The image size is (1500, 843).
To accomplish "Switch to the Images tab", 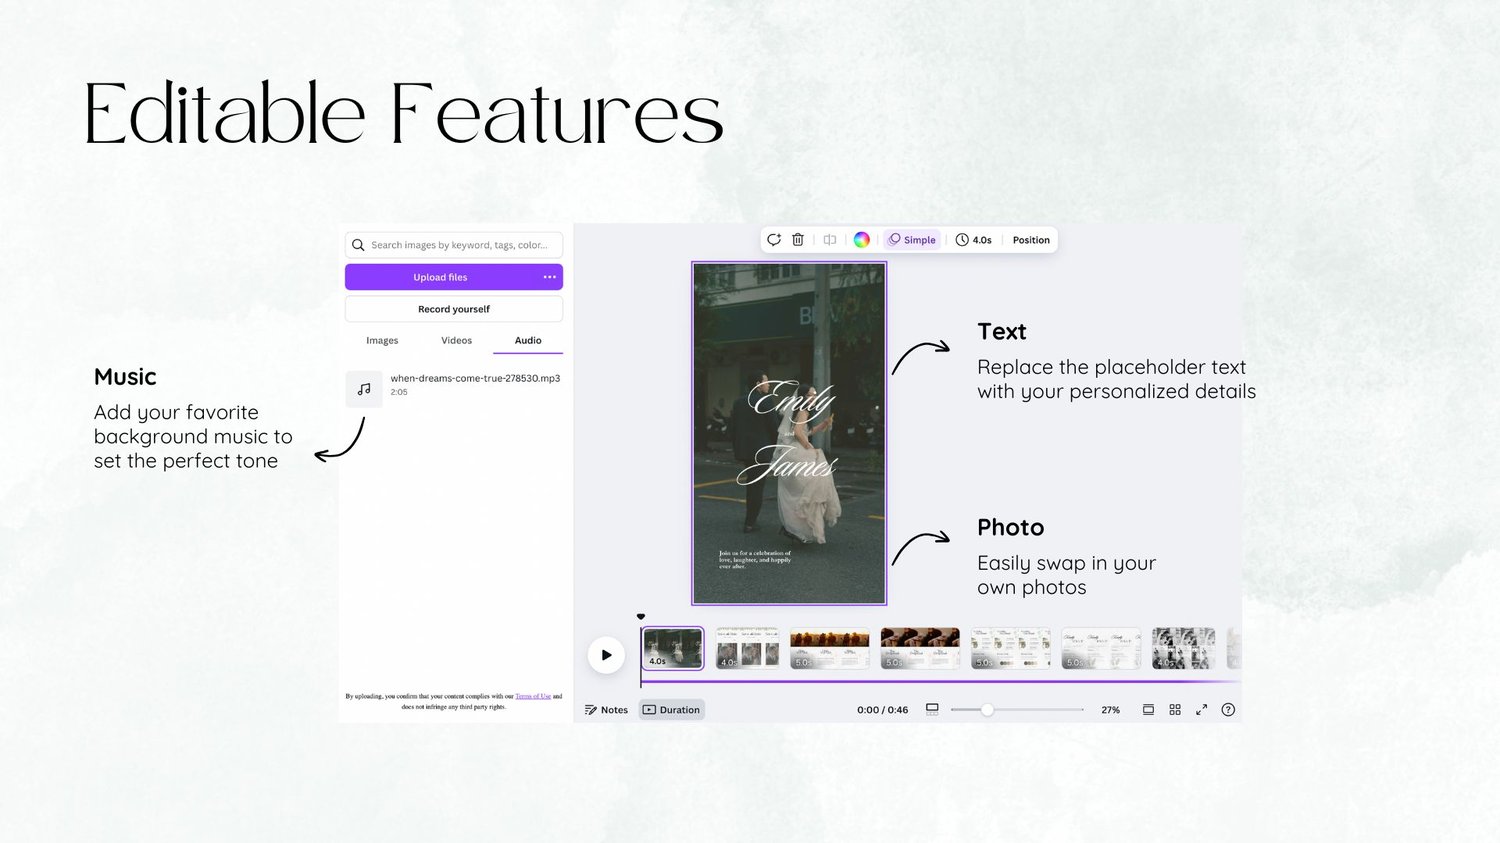I will pos(382,341).
